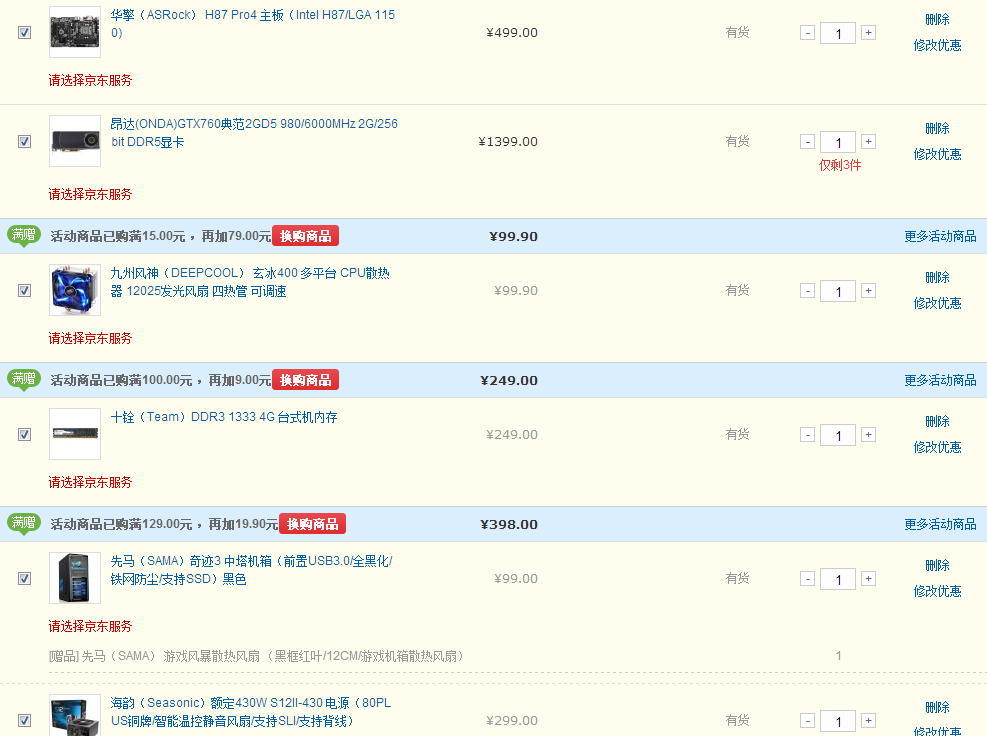
Task: Click 修改优惠 for SAMA case
Action: pos(937,591)
